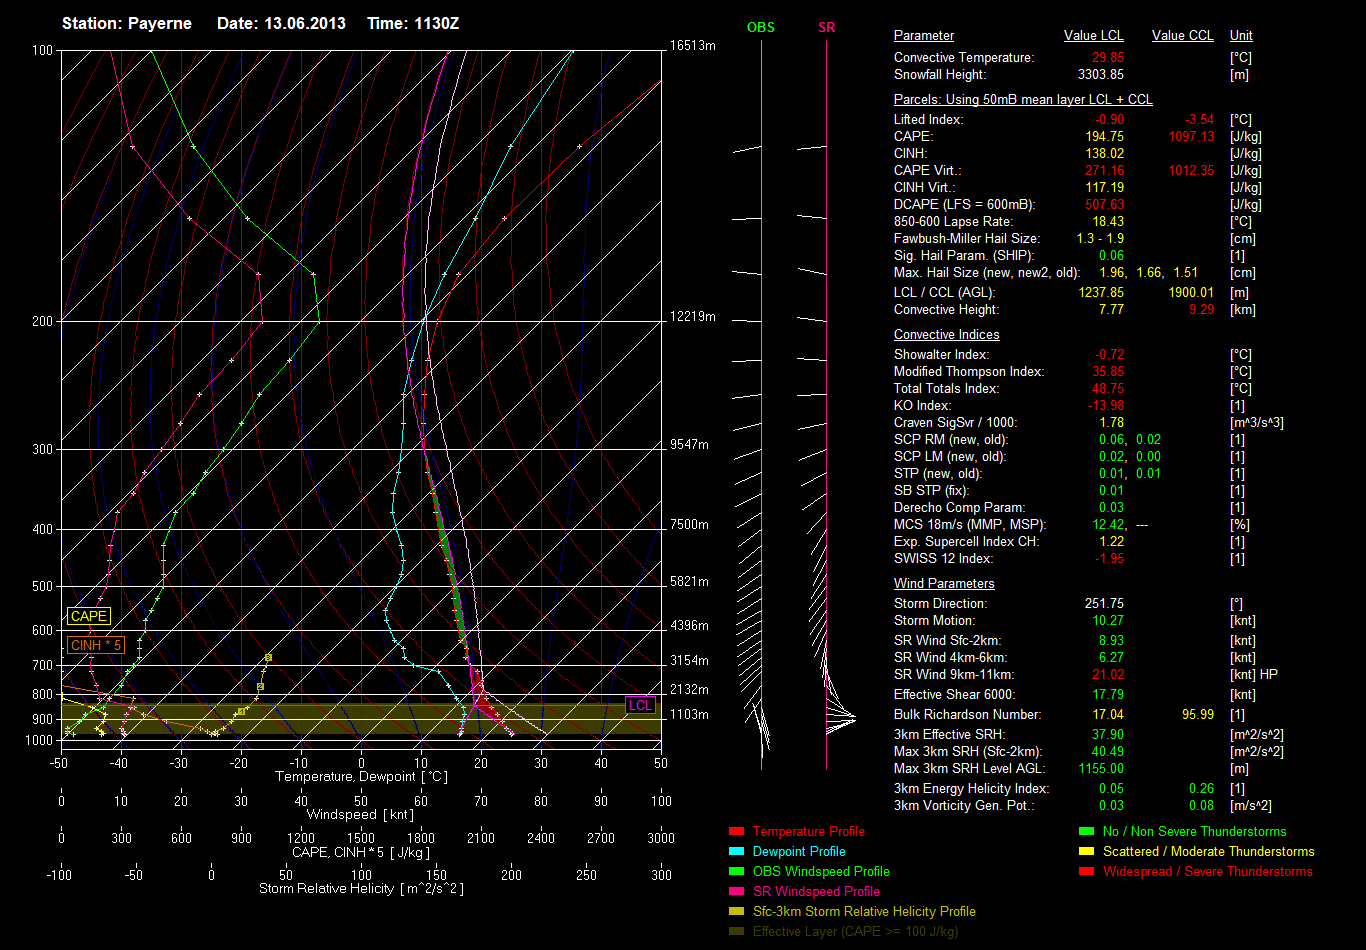Click the Value LCL column header
This screenshot has height=950, width=1366.
click(x=1093, y=36)
